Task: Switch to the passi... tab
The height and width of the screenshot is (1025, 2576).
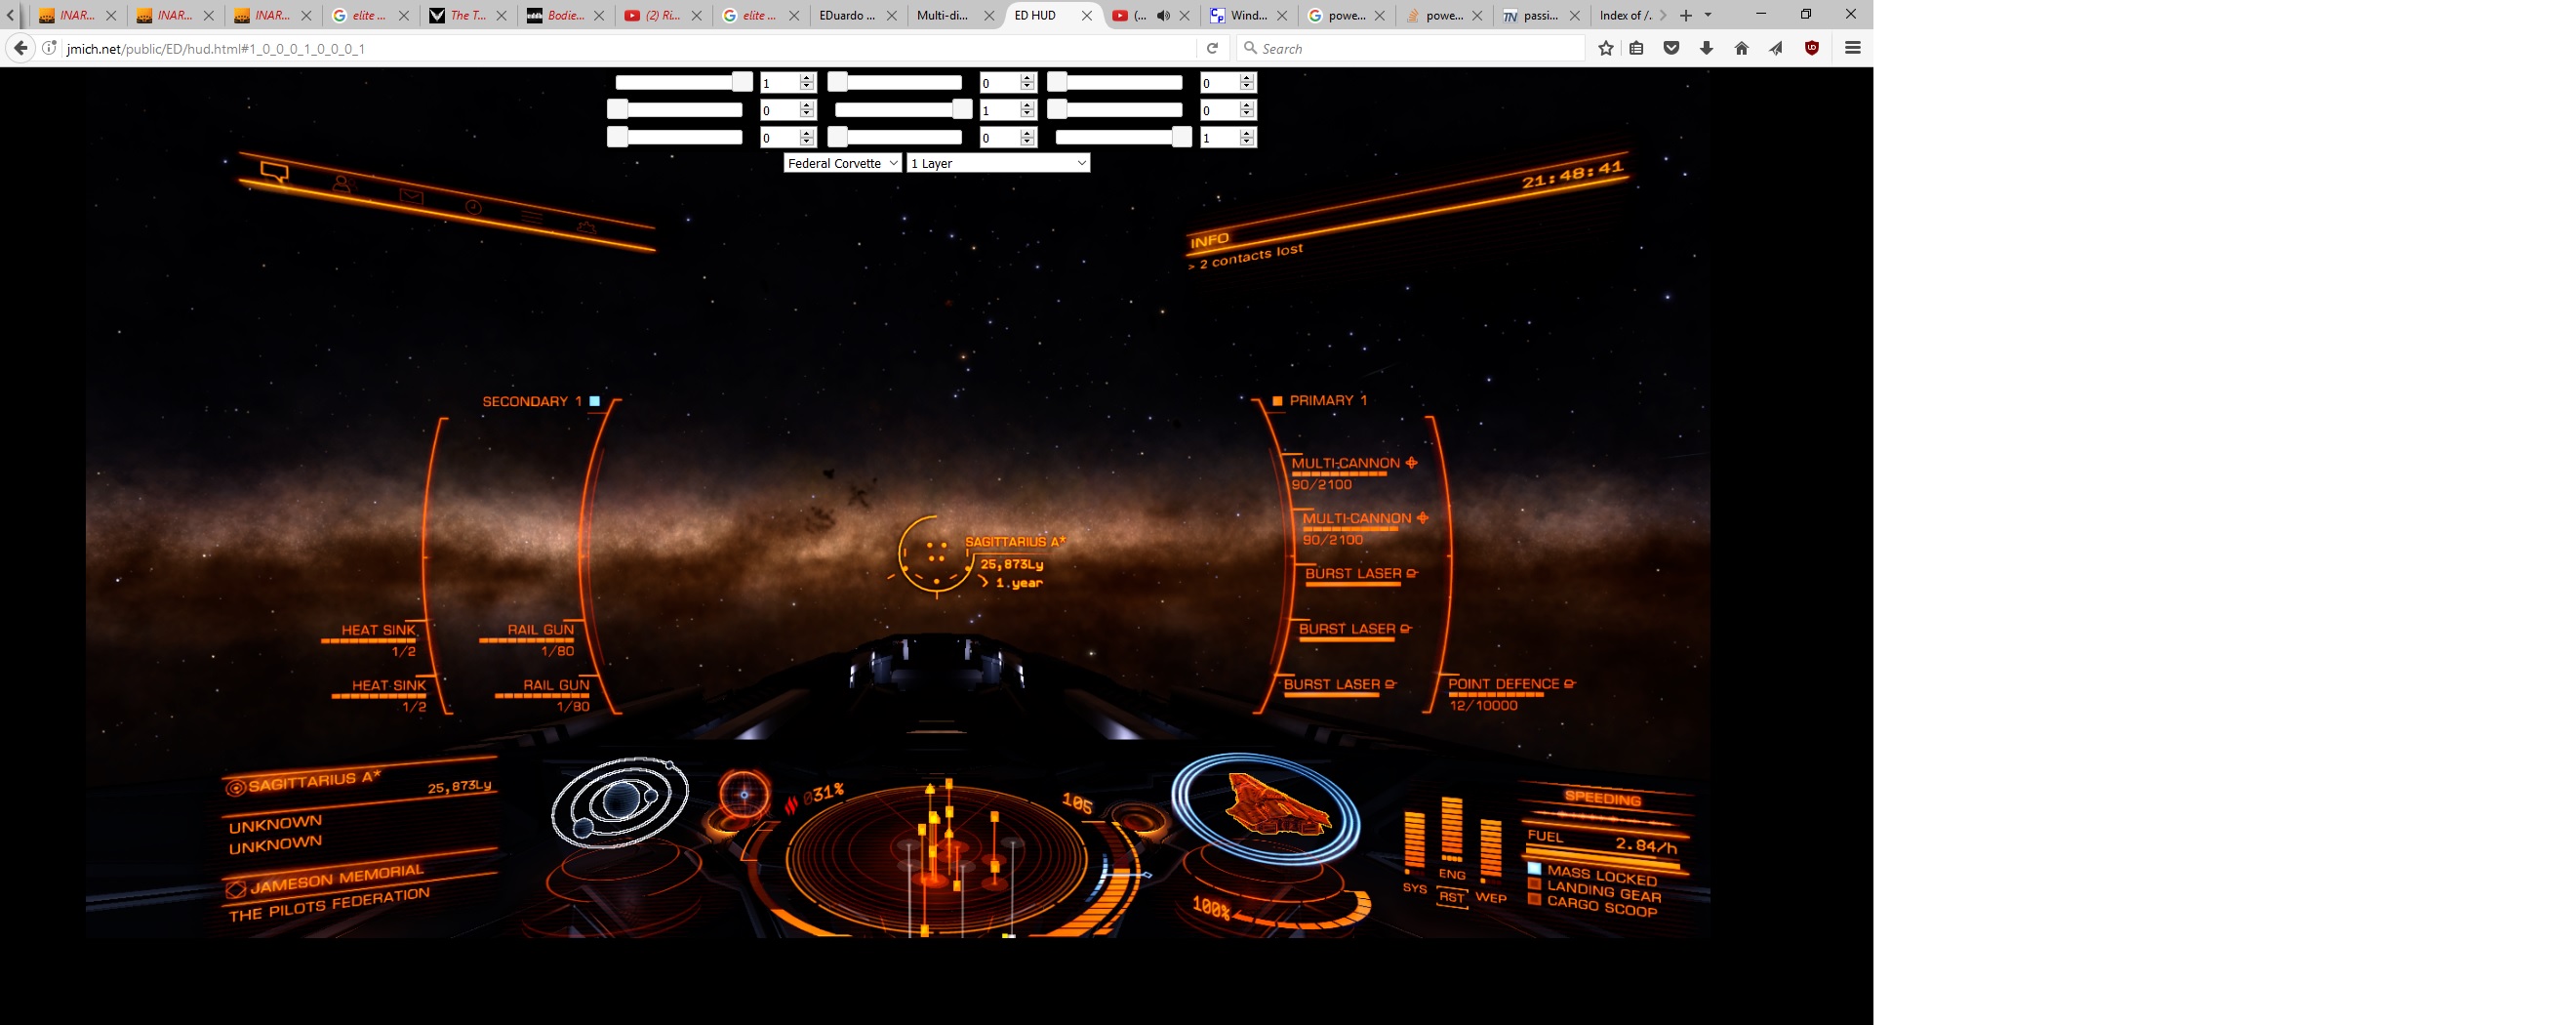Action: click(1539, 15)
